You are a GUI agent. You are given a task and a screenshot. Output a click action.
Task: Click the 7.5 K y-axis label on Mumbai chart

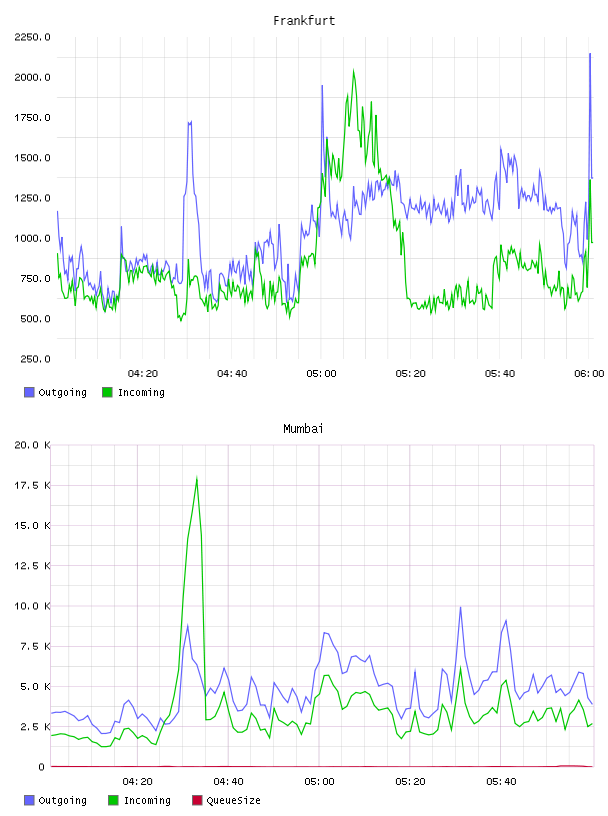click(35, 646)
